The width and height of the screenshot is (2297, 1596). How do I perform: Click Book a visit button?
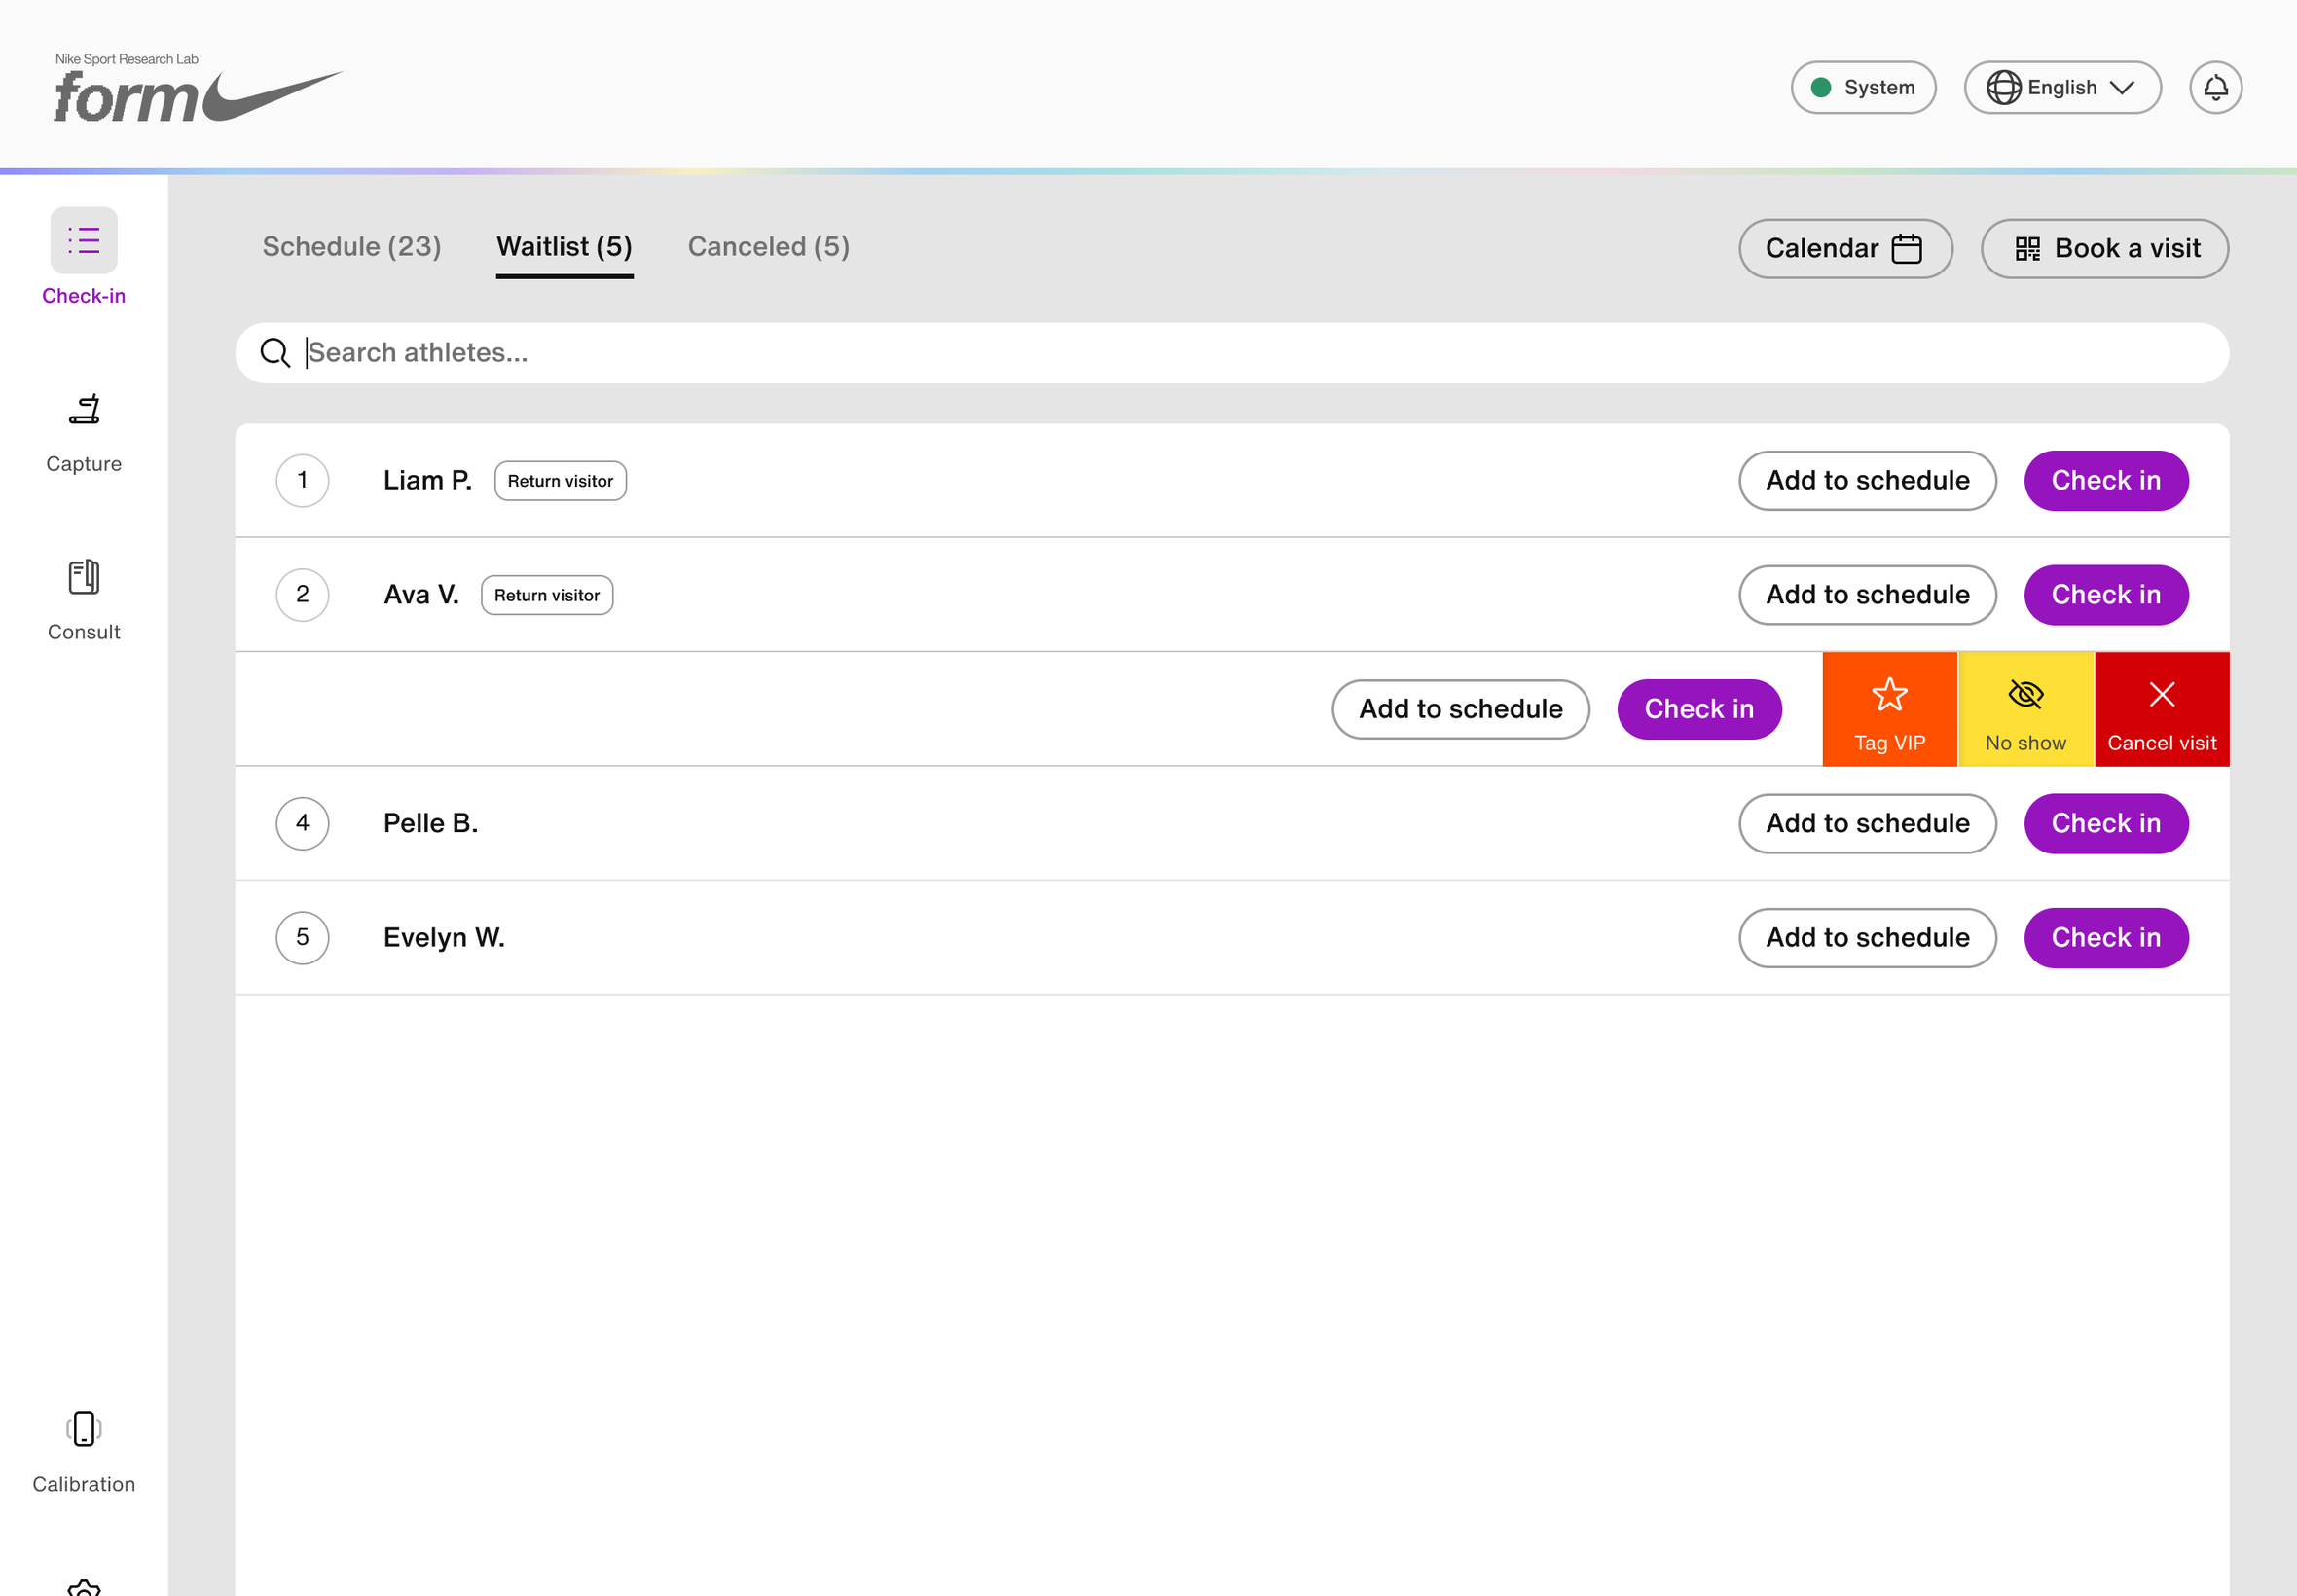tap(2104, 249)
